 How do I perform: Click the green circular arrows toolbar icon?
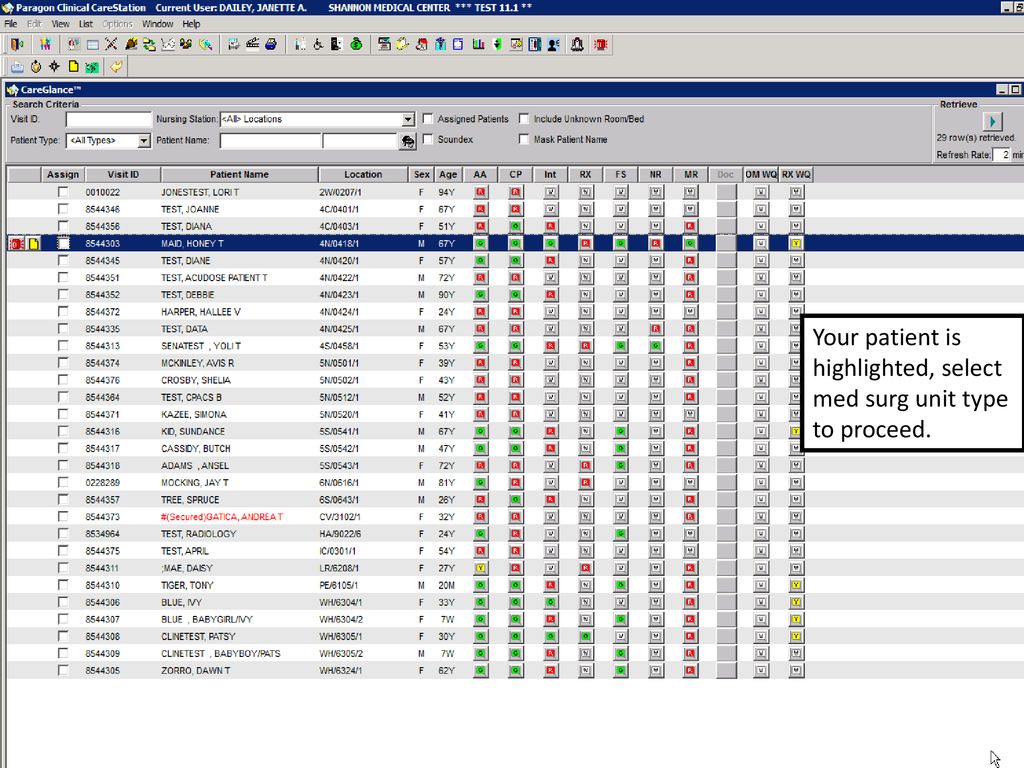(x=150, y=44)
